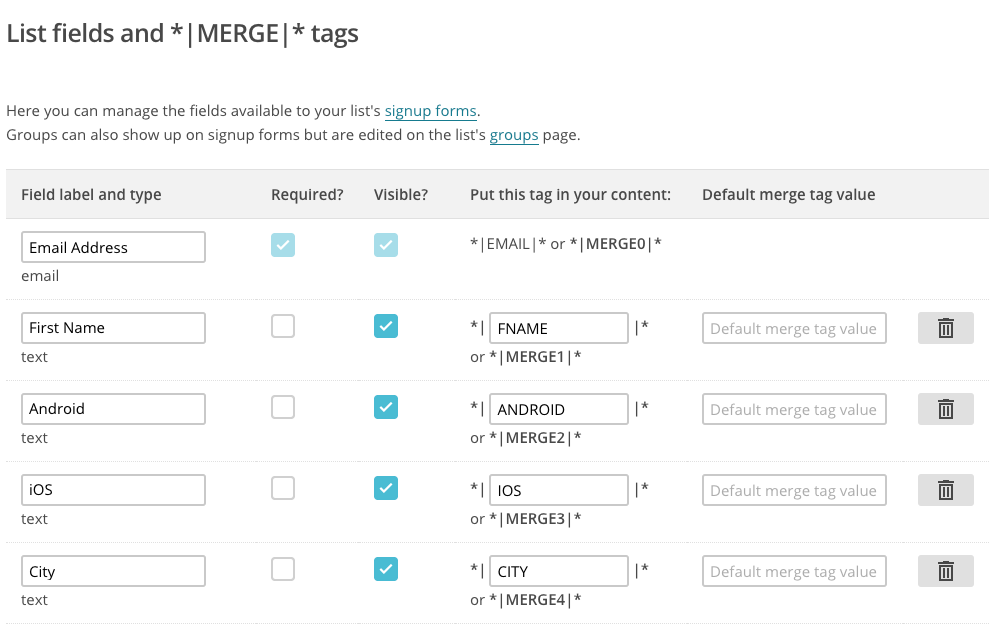Delete the City field using trash icon
Viewport: 997px width, 637px height.
click(x=945, y=571)
